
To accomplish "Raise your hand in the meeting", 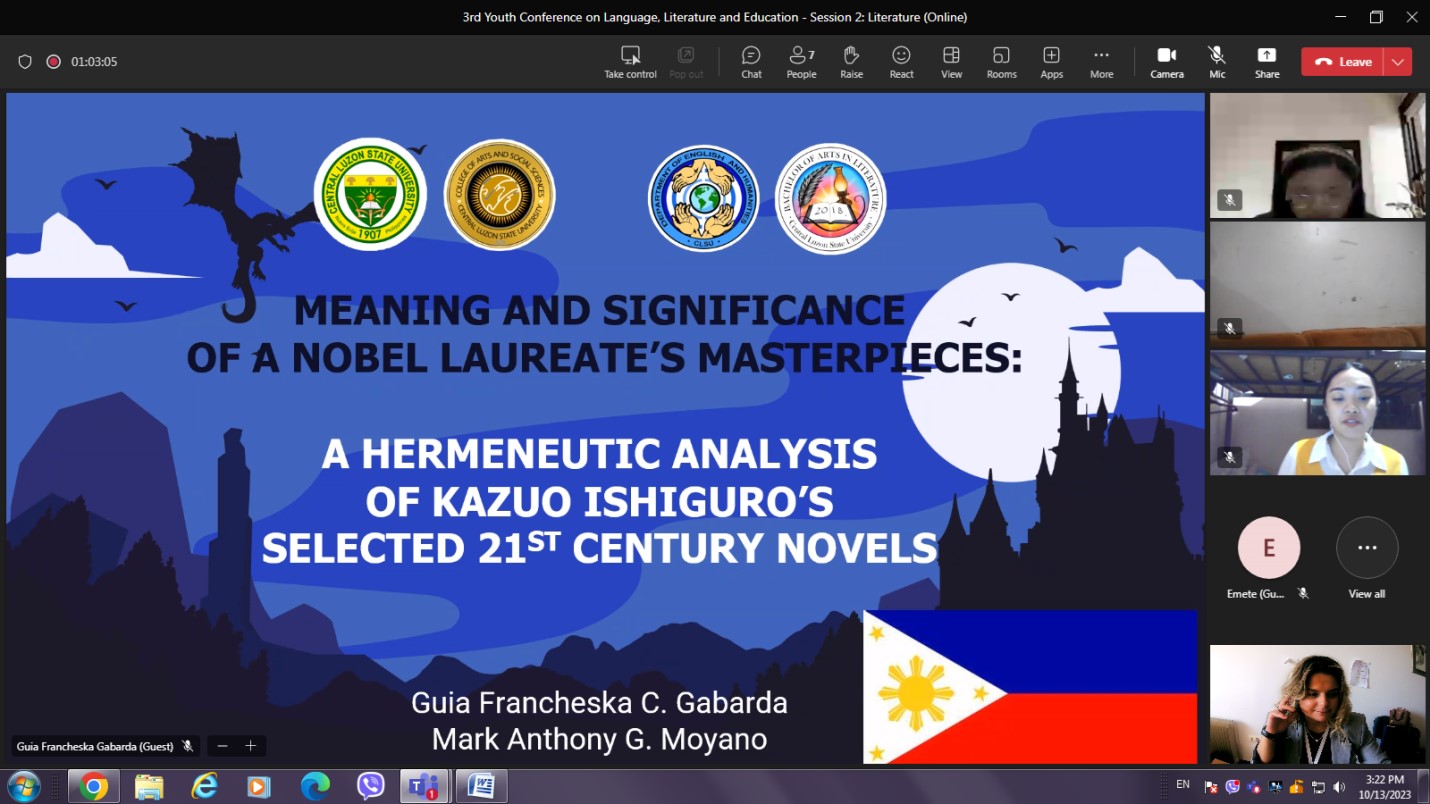I will pyautogui.click(x=851, y=62).
